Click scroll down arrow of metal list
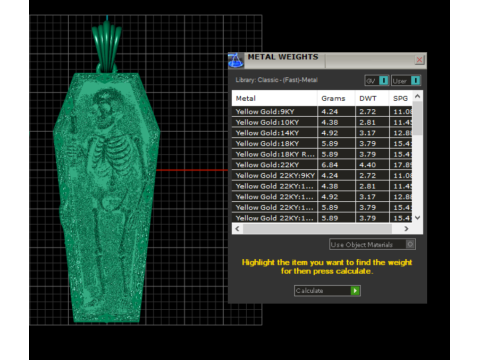The height and width of the screenshot is (360, 480). click(417, 218)
